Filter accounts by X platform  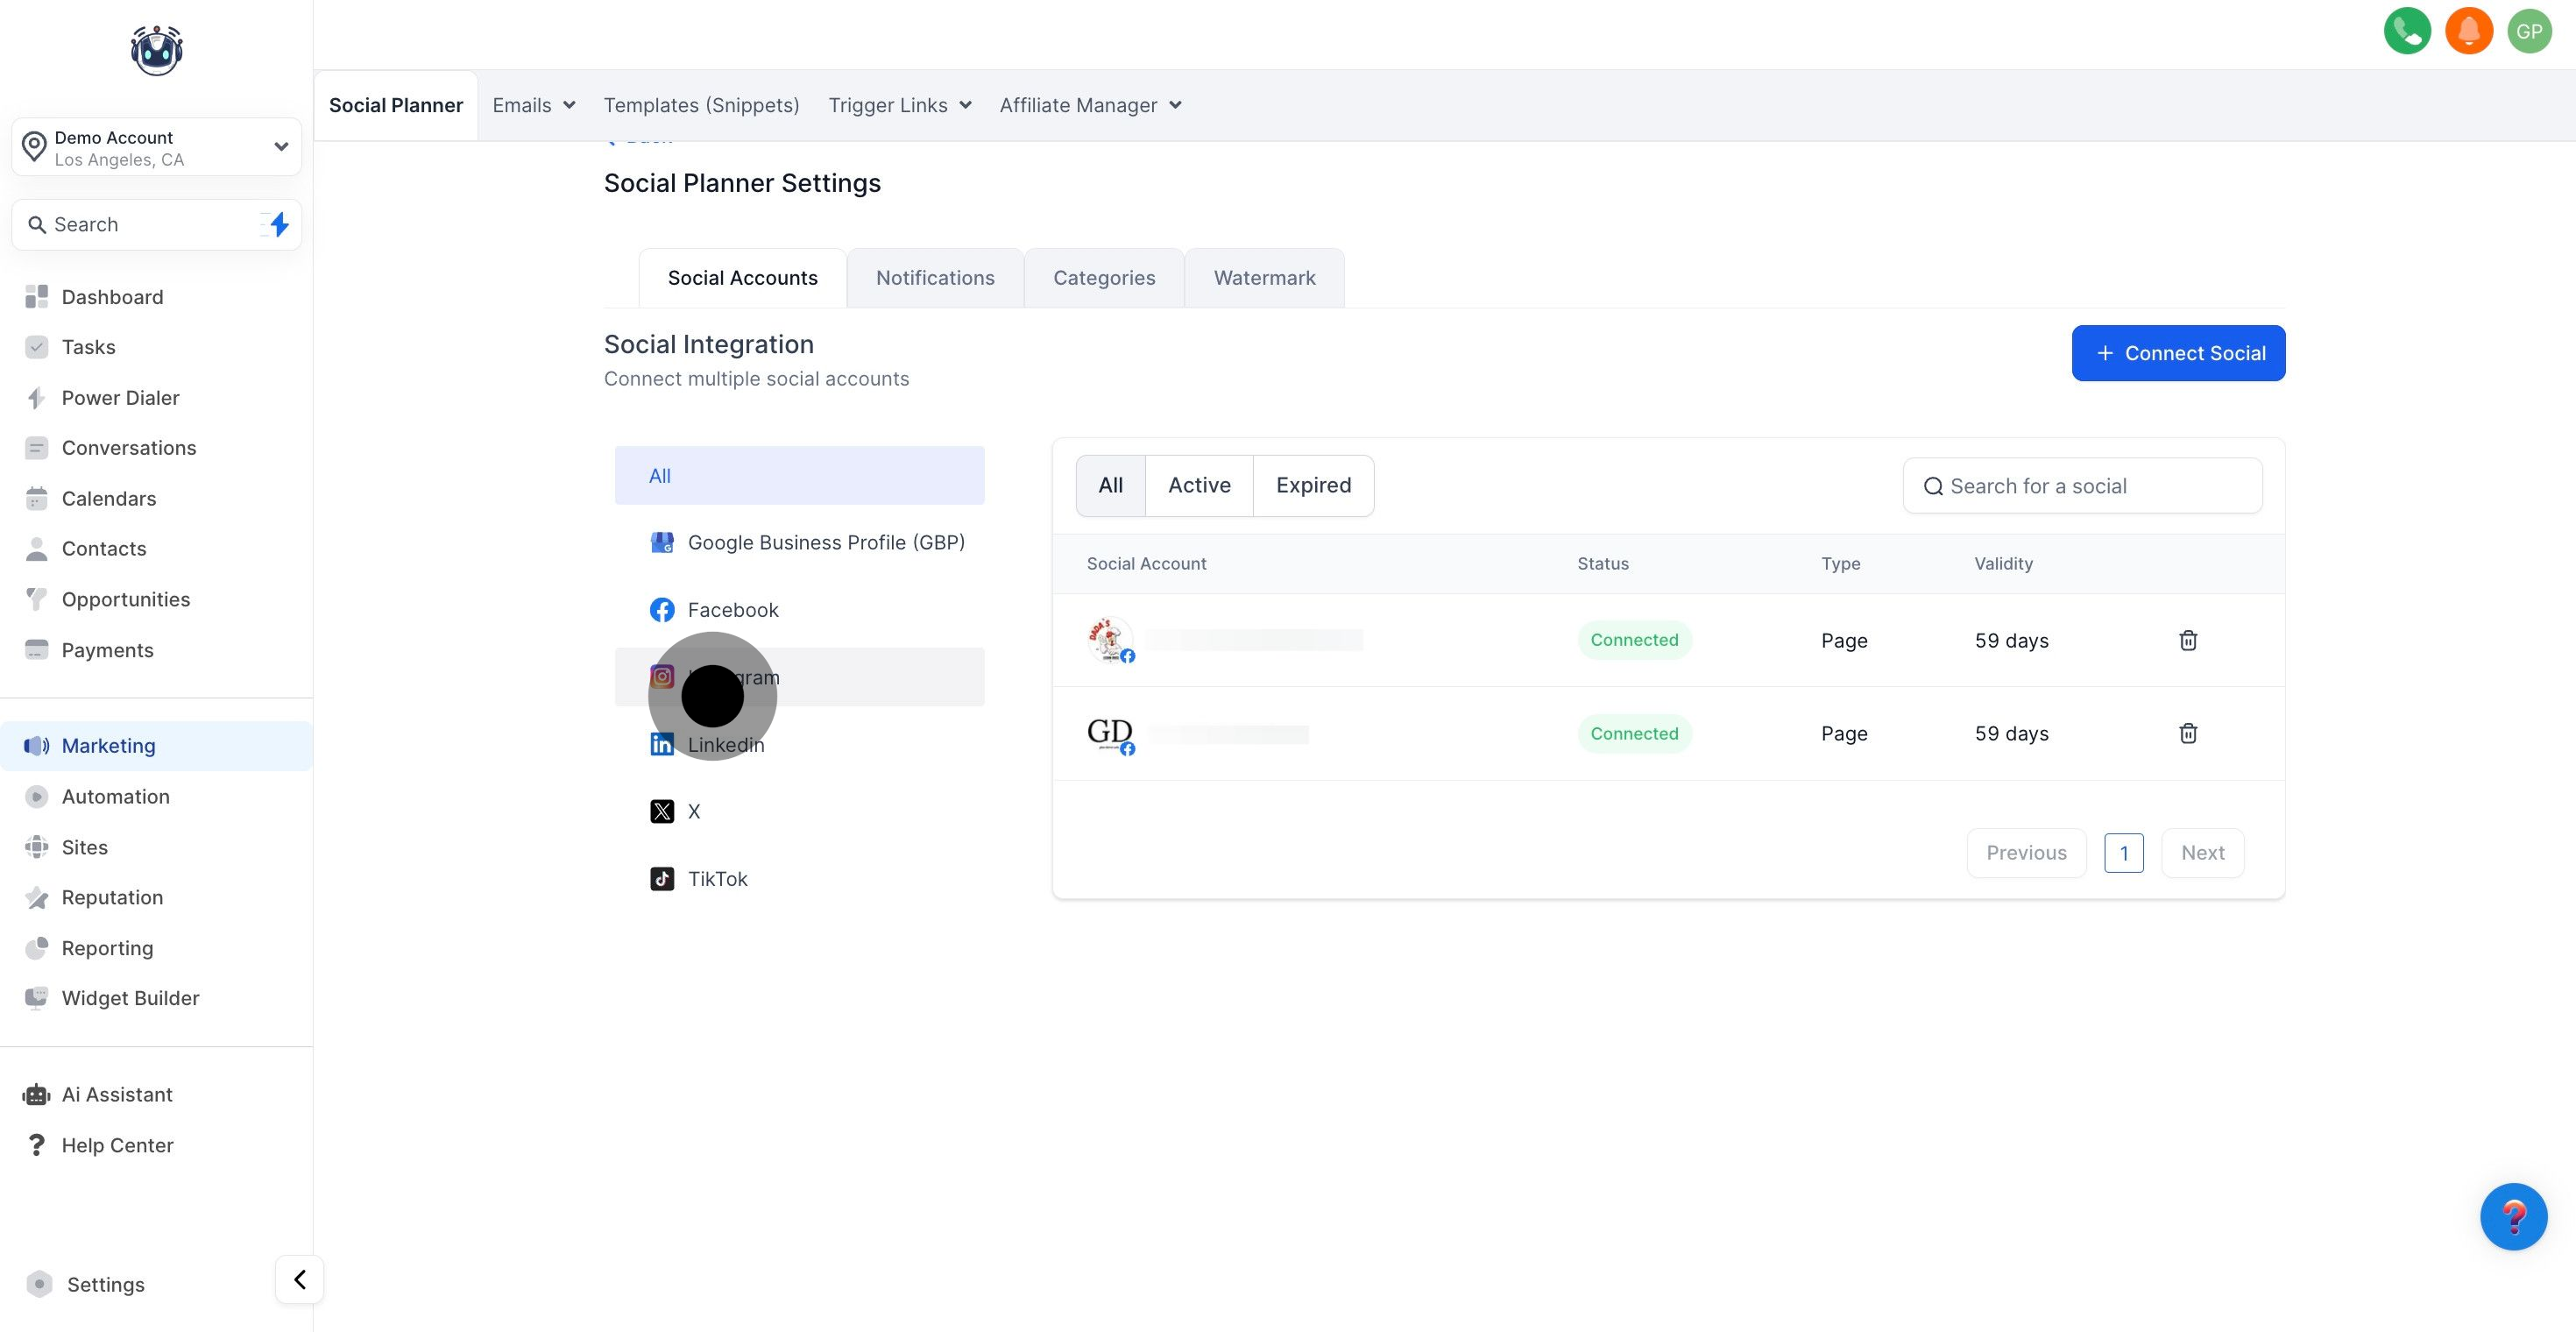tap(692, 811)
